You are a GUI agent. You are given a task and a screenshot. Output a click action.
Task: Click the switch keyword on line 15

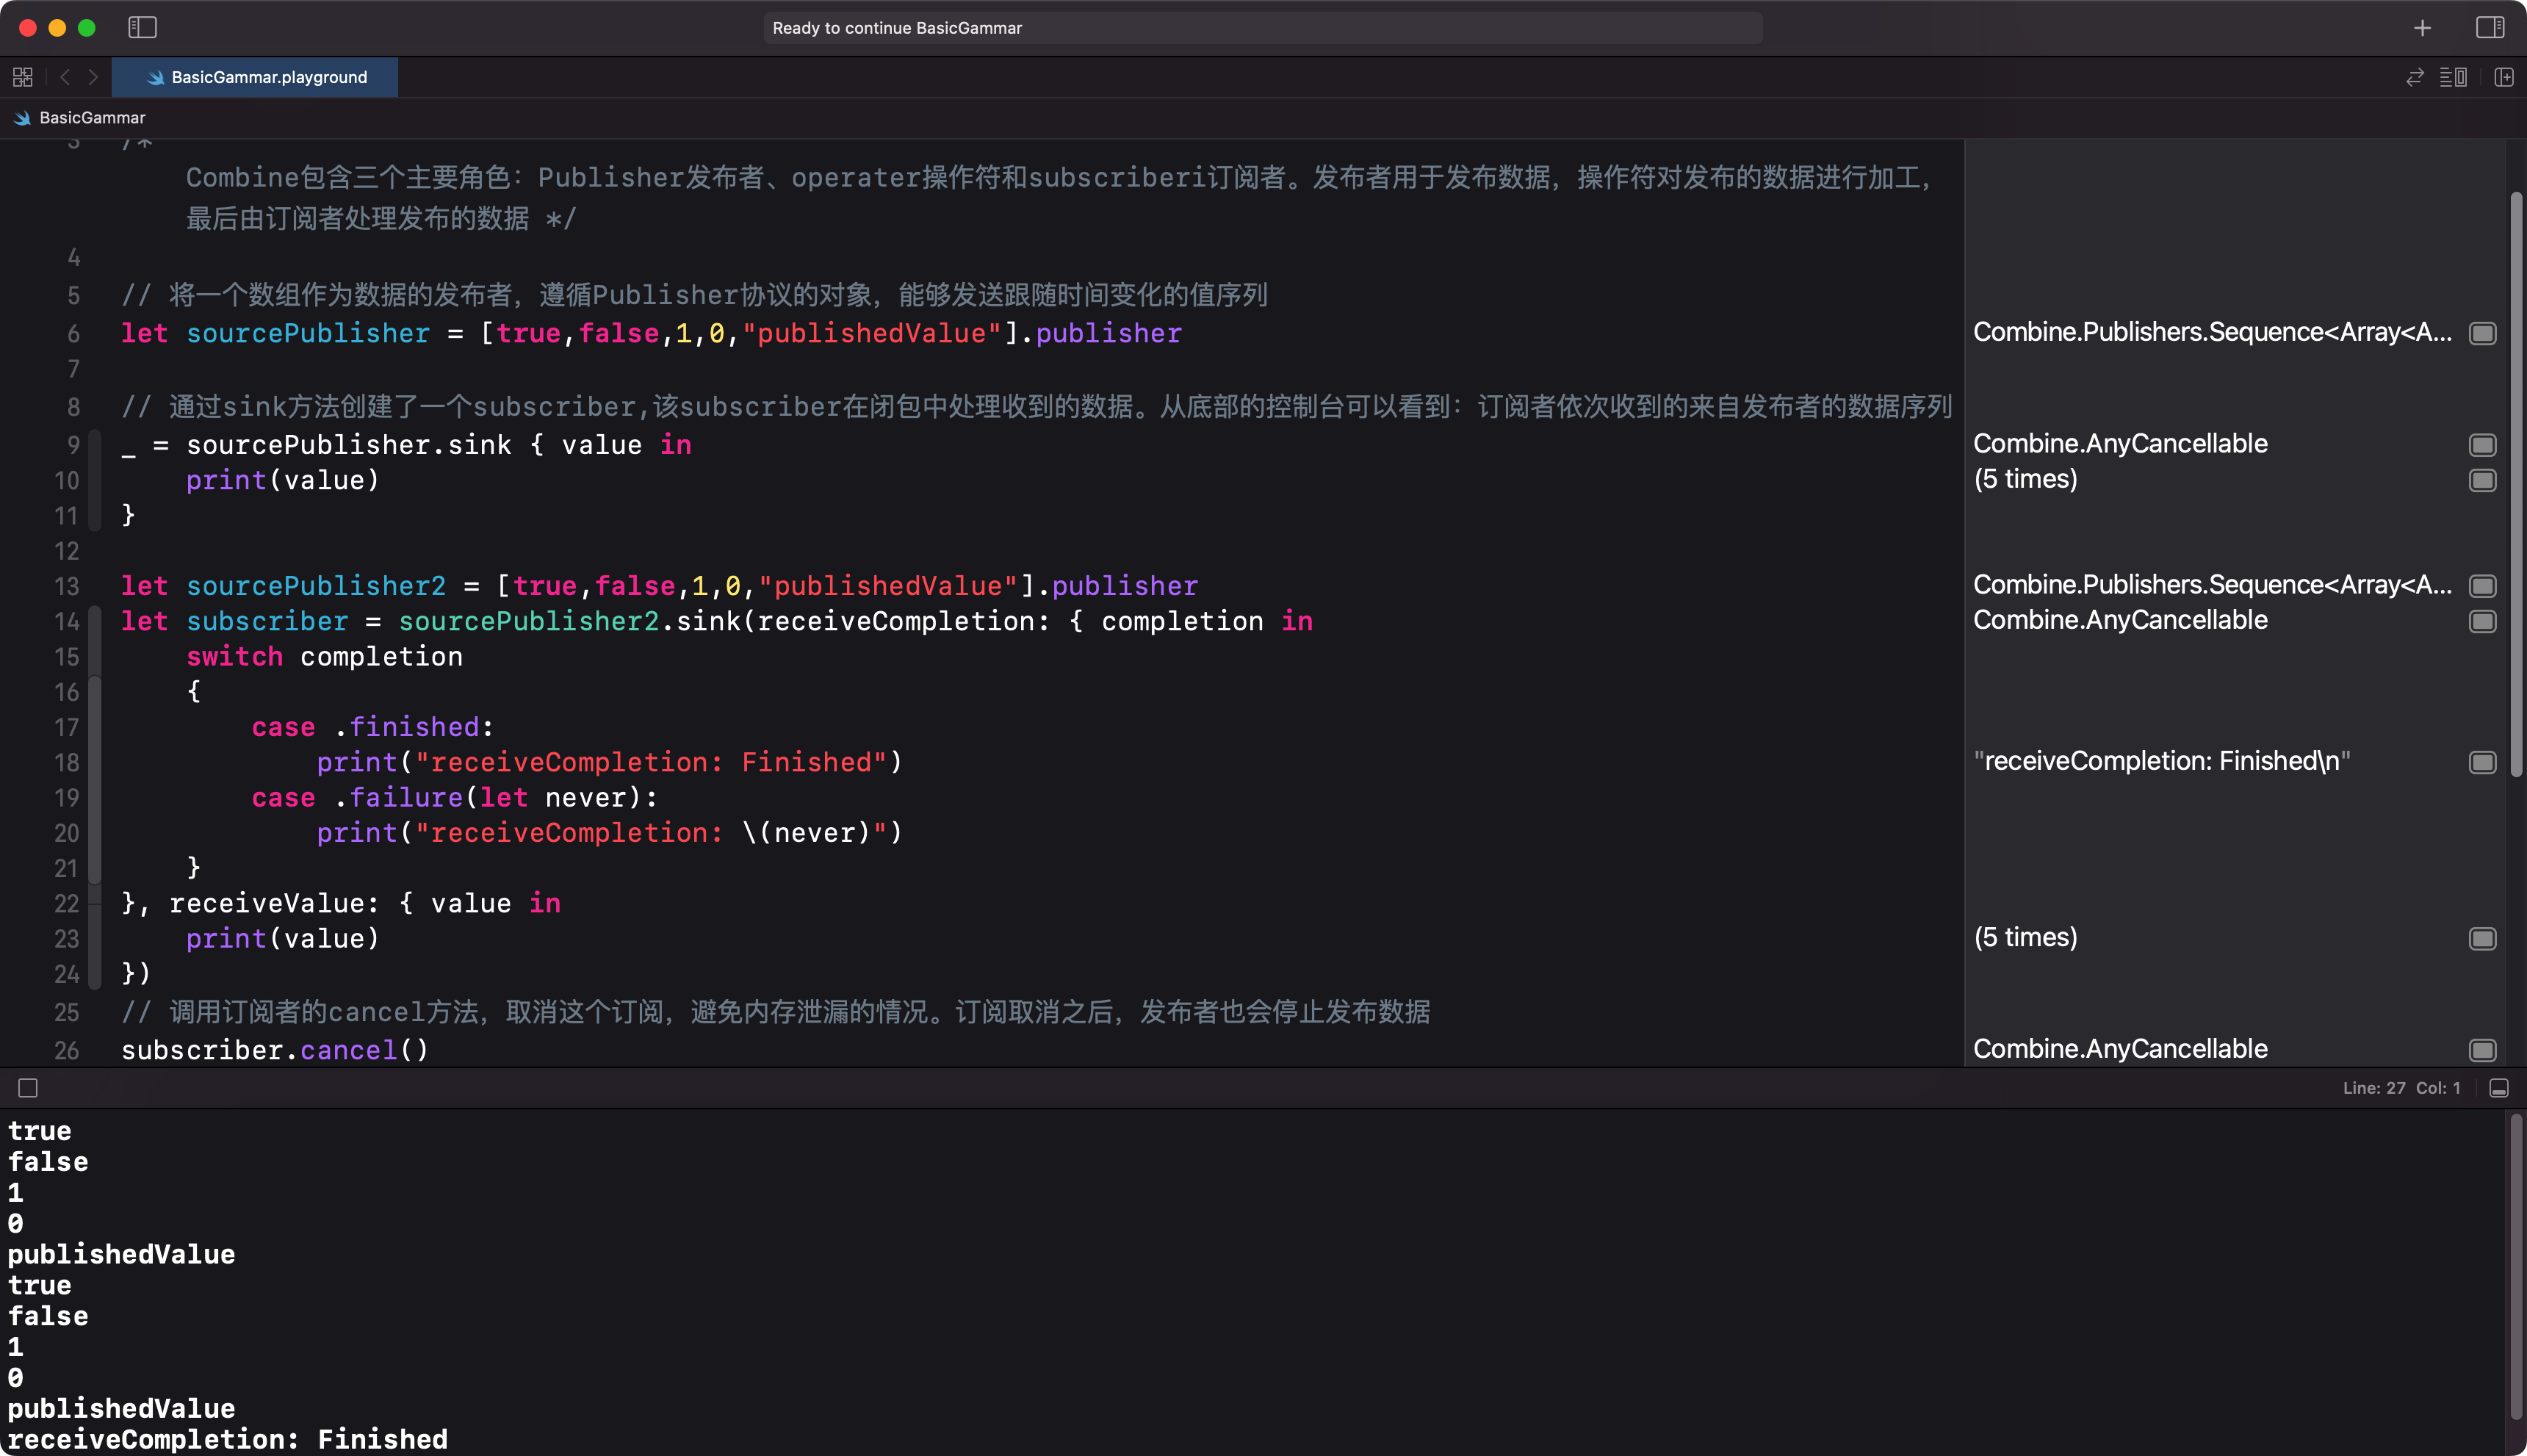coord(234,657)
